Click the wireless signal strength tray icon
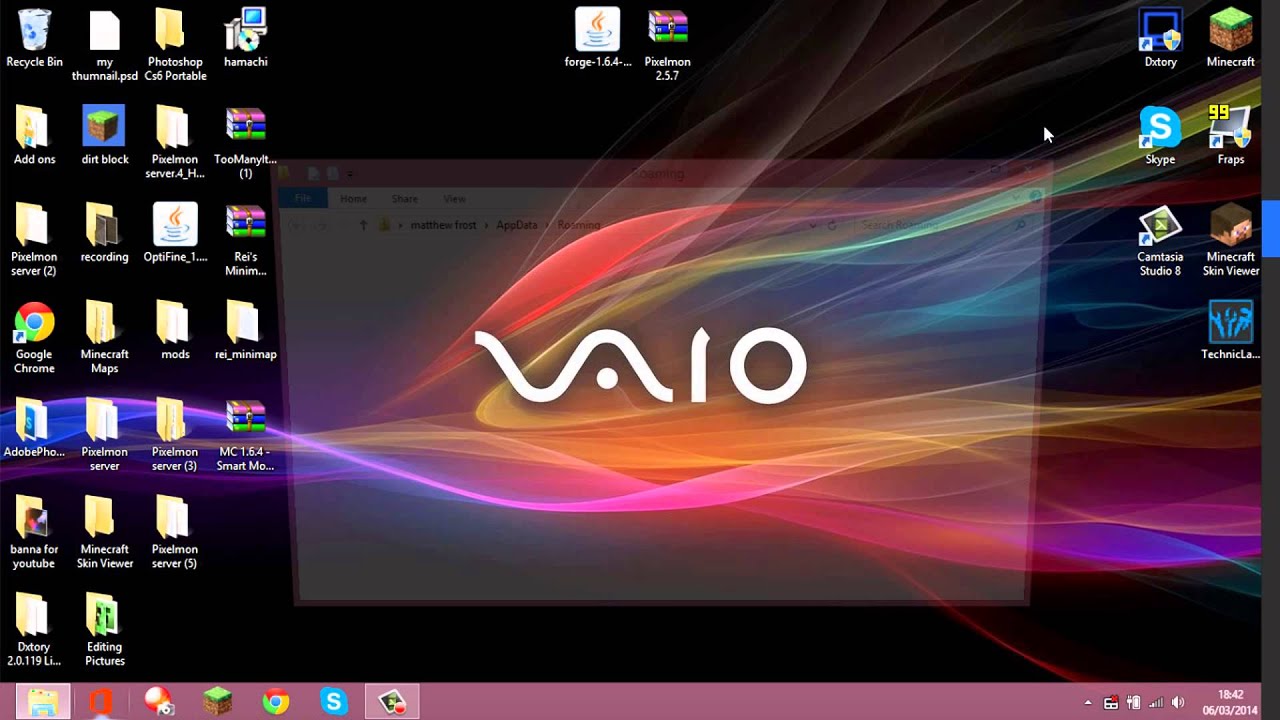Image resolution: width=1280 pixels, height=720 pixels. 1156,703
